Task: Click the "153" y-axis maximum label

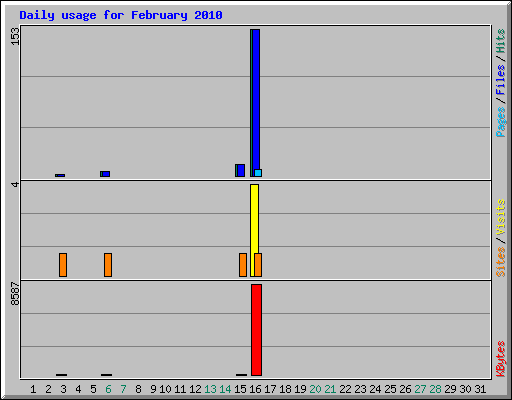Action: pos(15,36)
